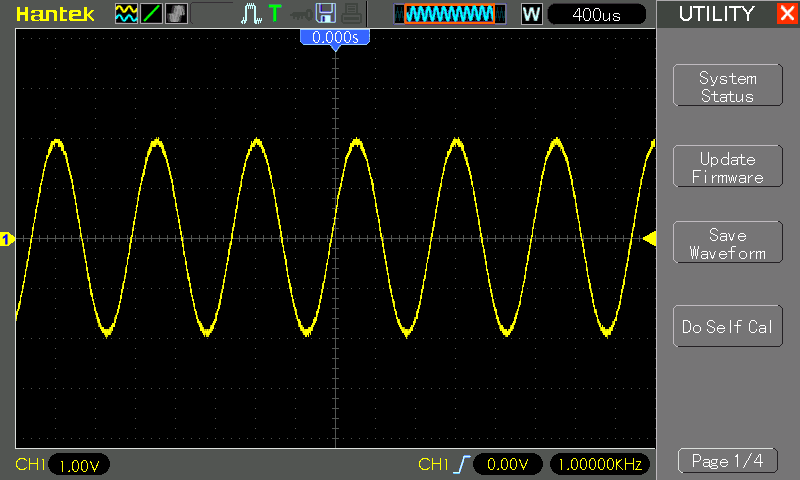800x480 pixels.
Task: Choose Save Waveform
Action: coord(728,242)
